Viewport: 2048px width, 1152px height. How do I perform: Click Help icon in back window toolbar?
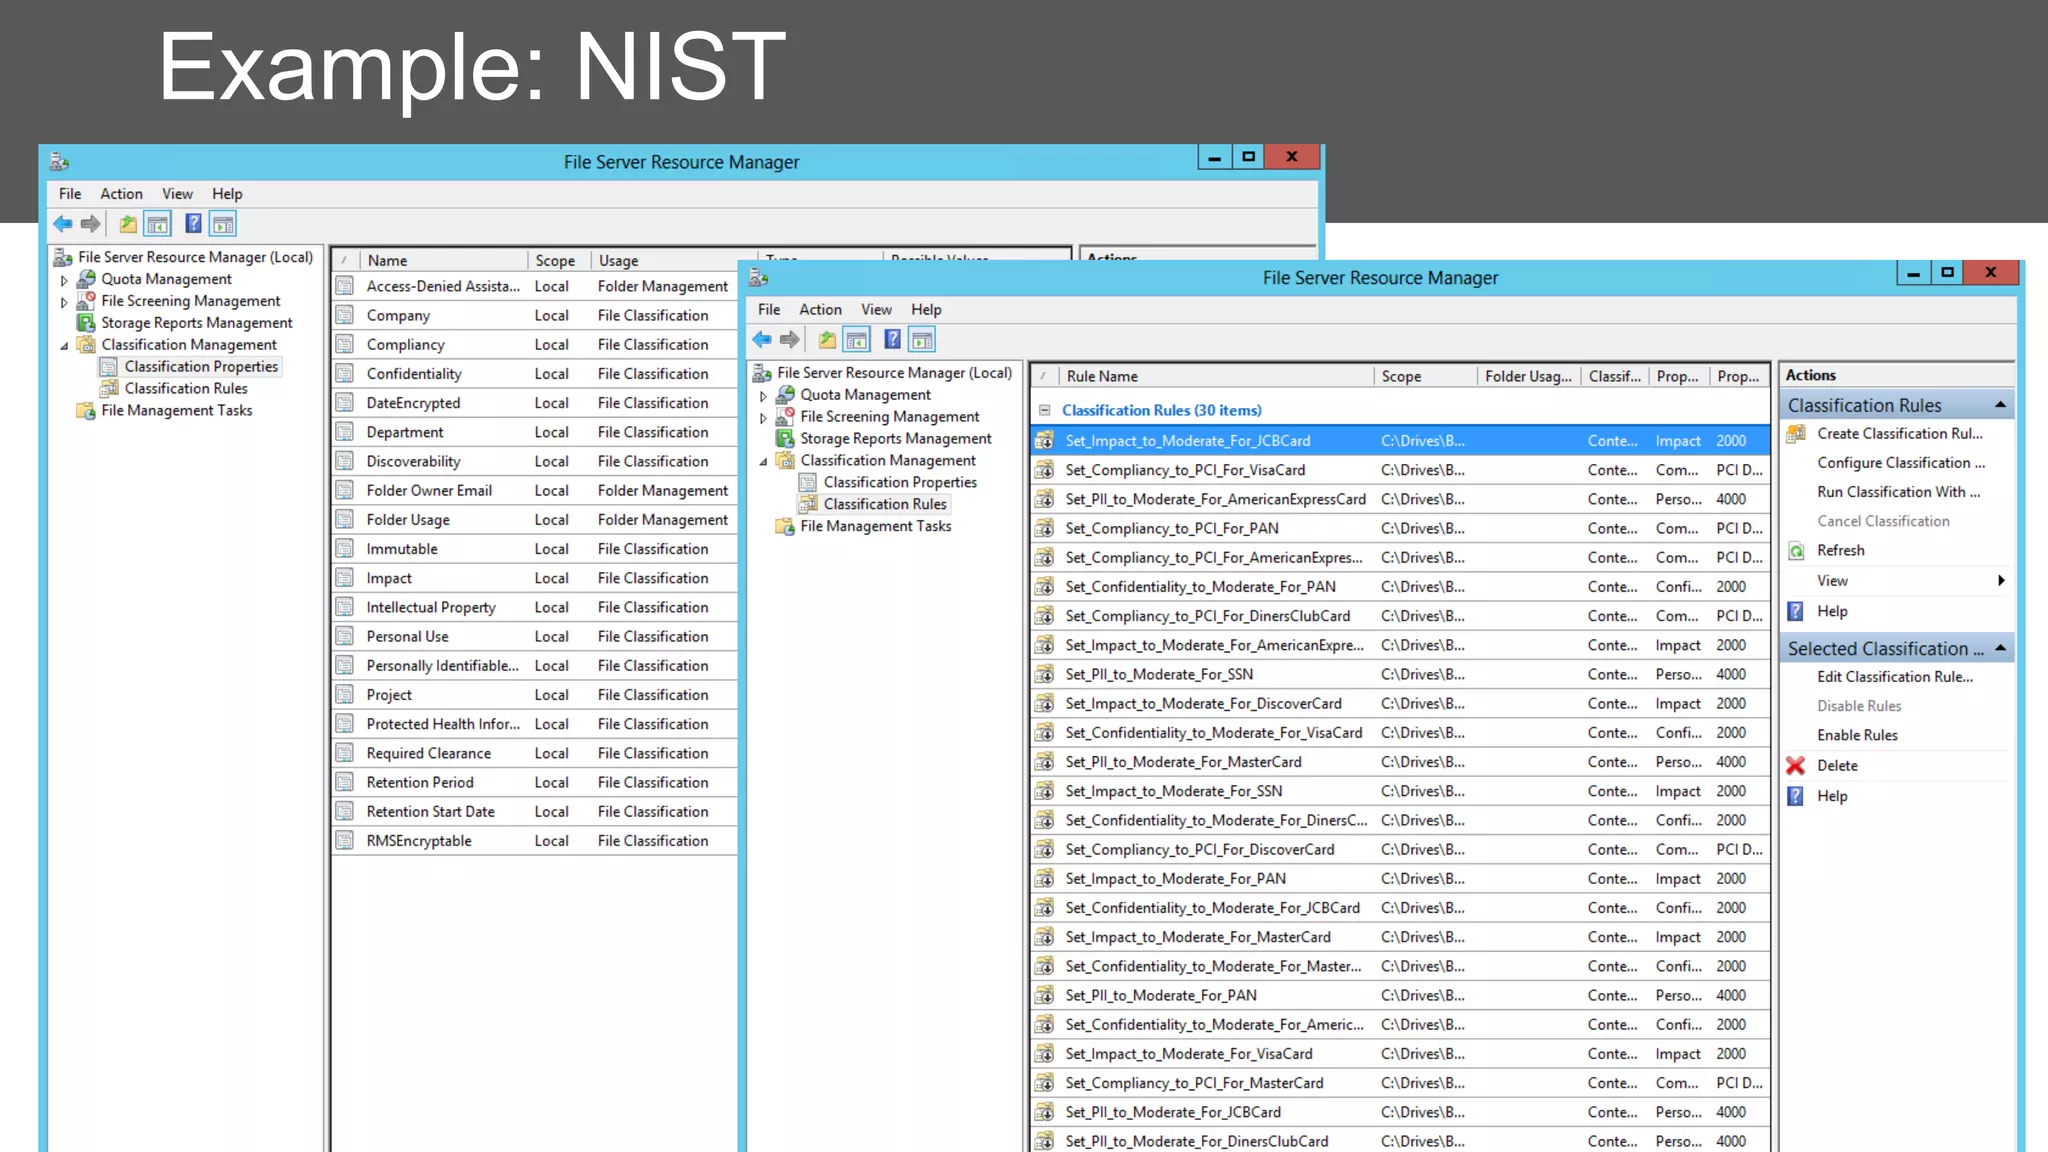point(194,224)
